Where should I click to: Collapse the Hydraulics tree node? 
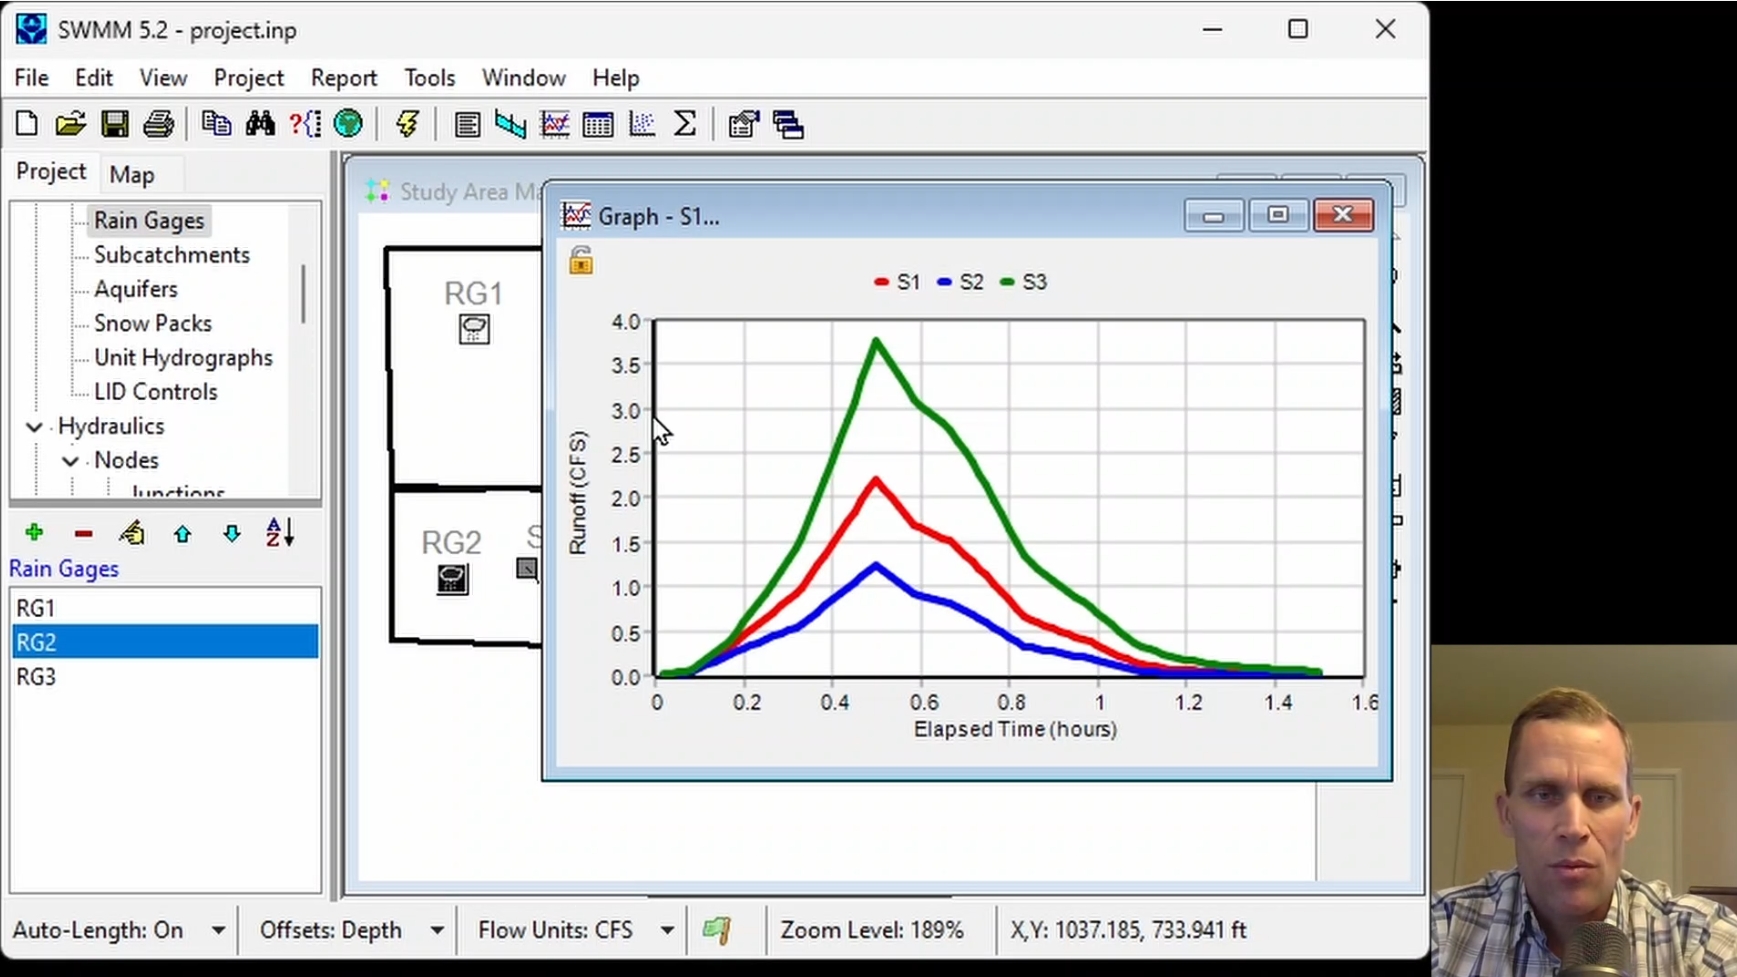point(34,427)
